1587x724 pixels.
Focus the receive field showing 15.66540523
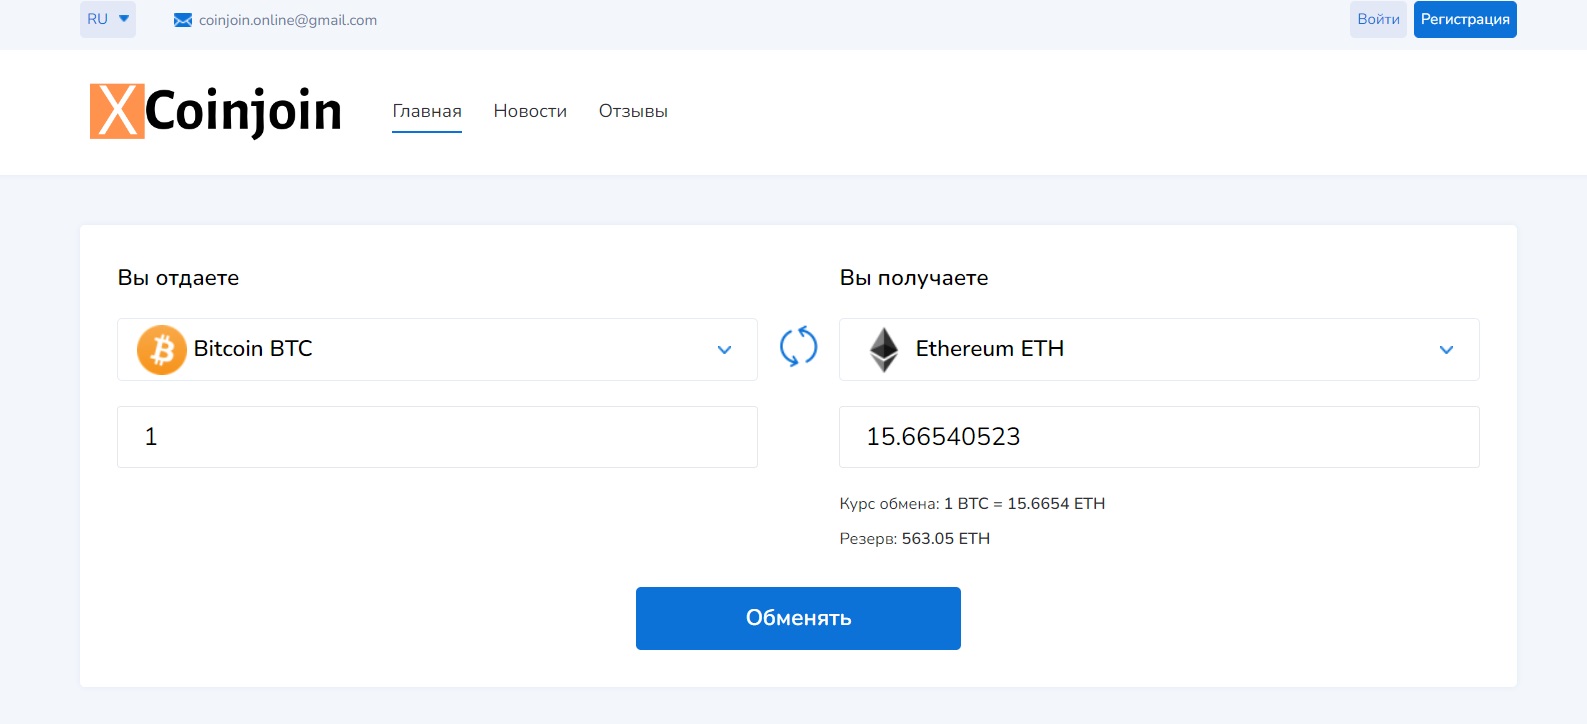1159,437
